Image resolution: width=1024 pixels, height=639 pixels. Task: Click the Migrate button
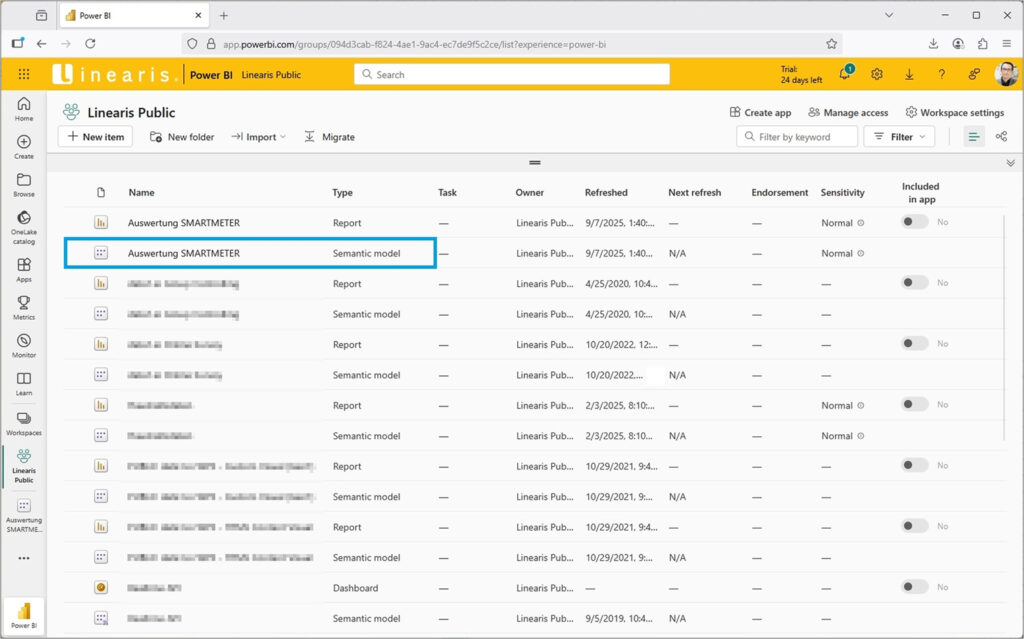(x=330, y=137)
